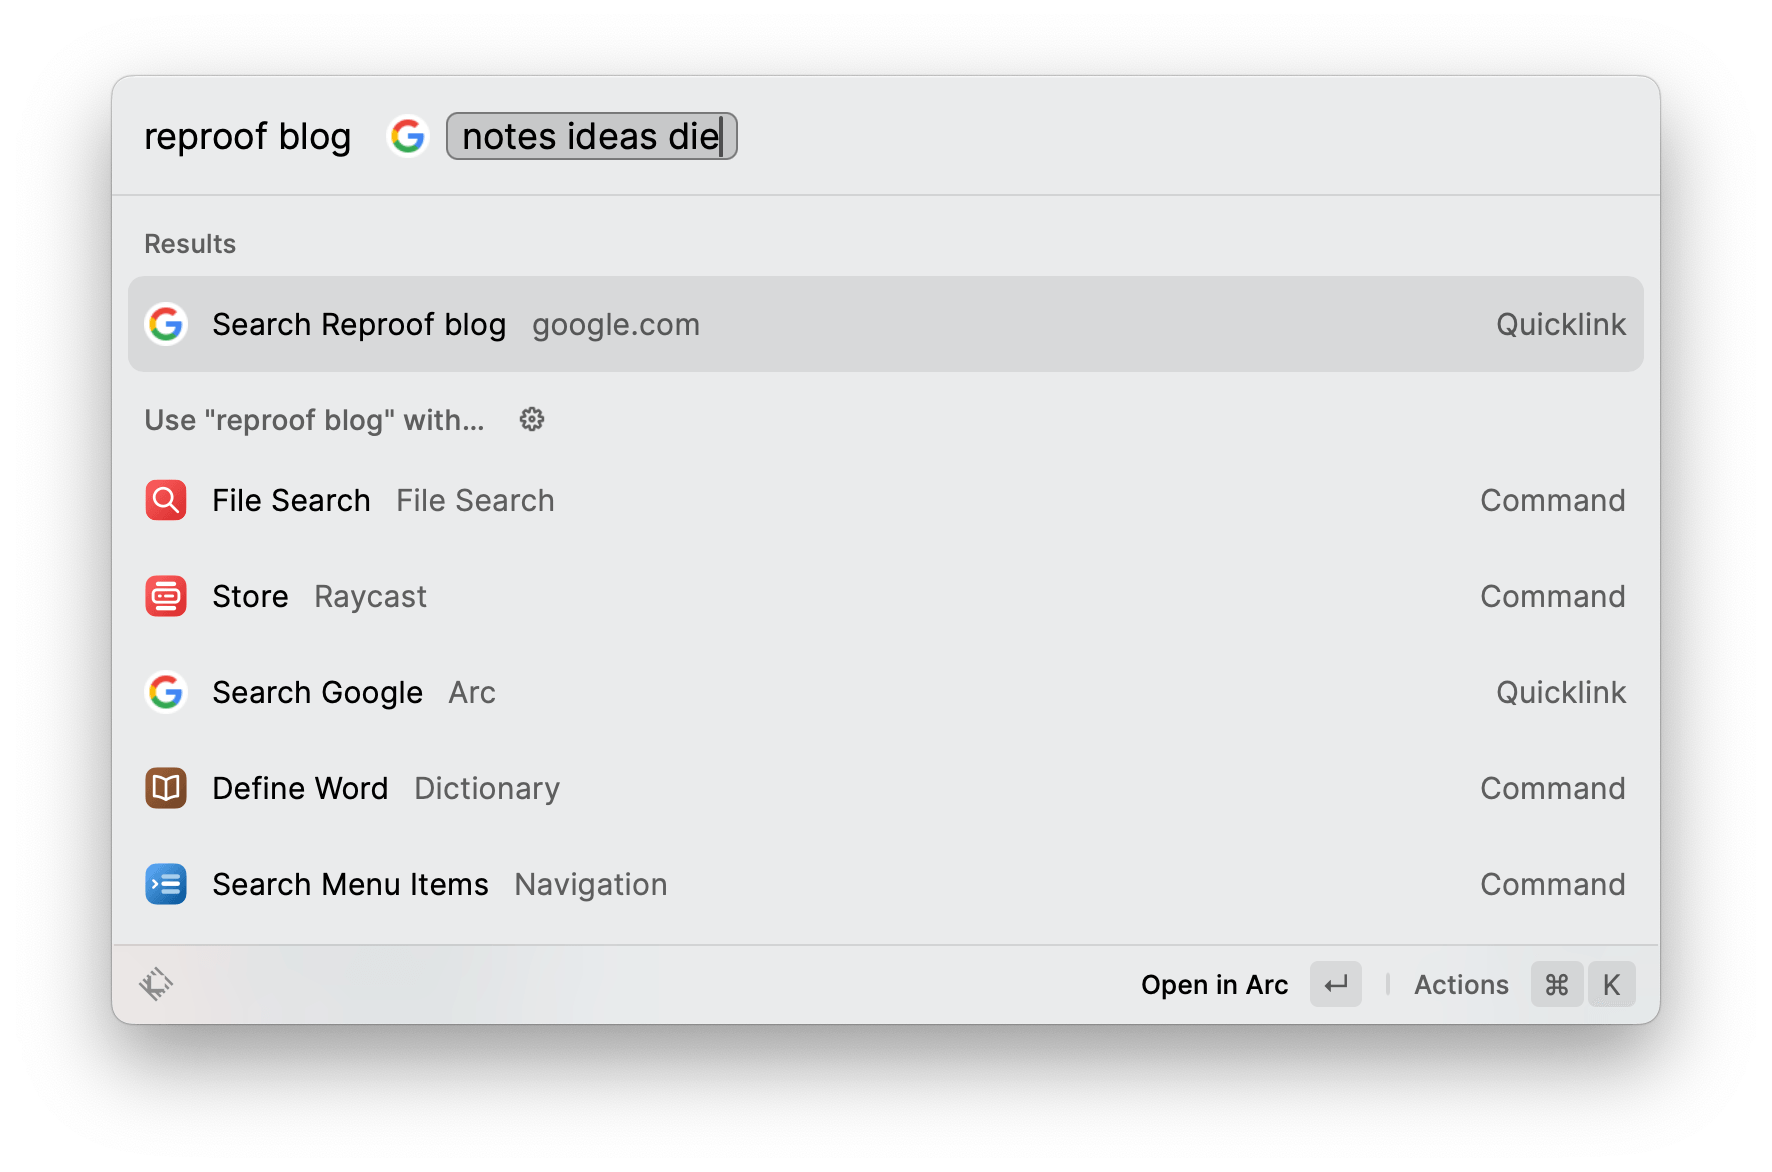
Task: Click the red File Search magnifier icon
Action: pos(166,500)
